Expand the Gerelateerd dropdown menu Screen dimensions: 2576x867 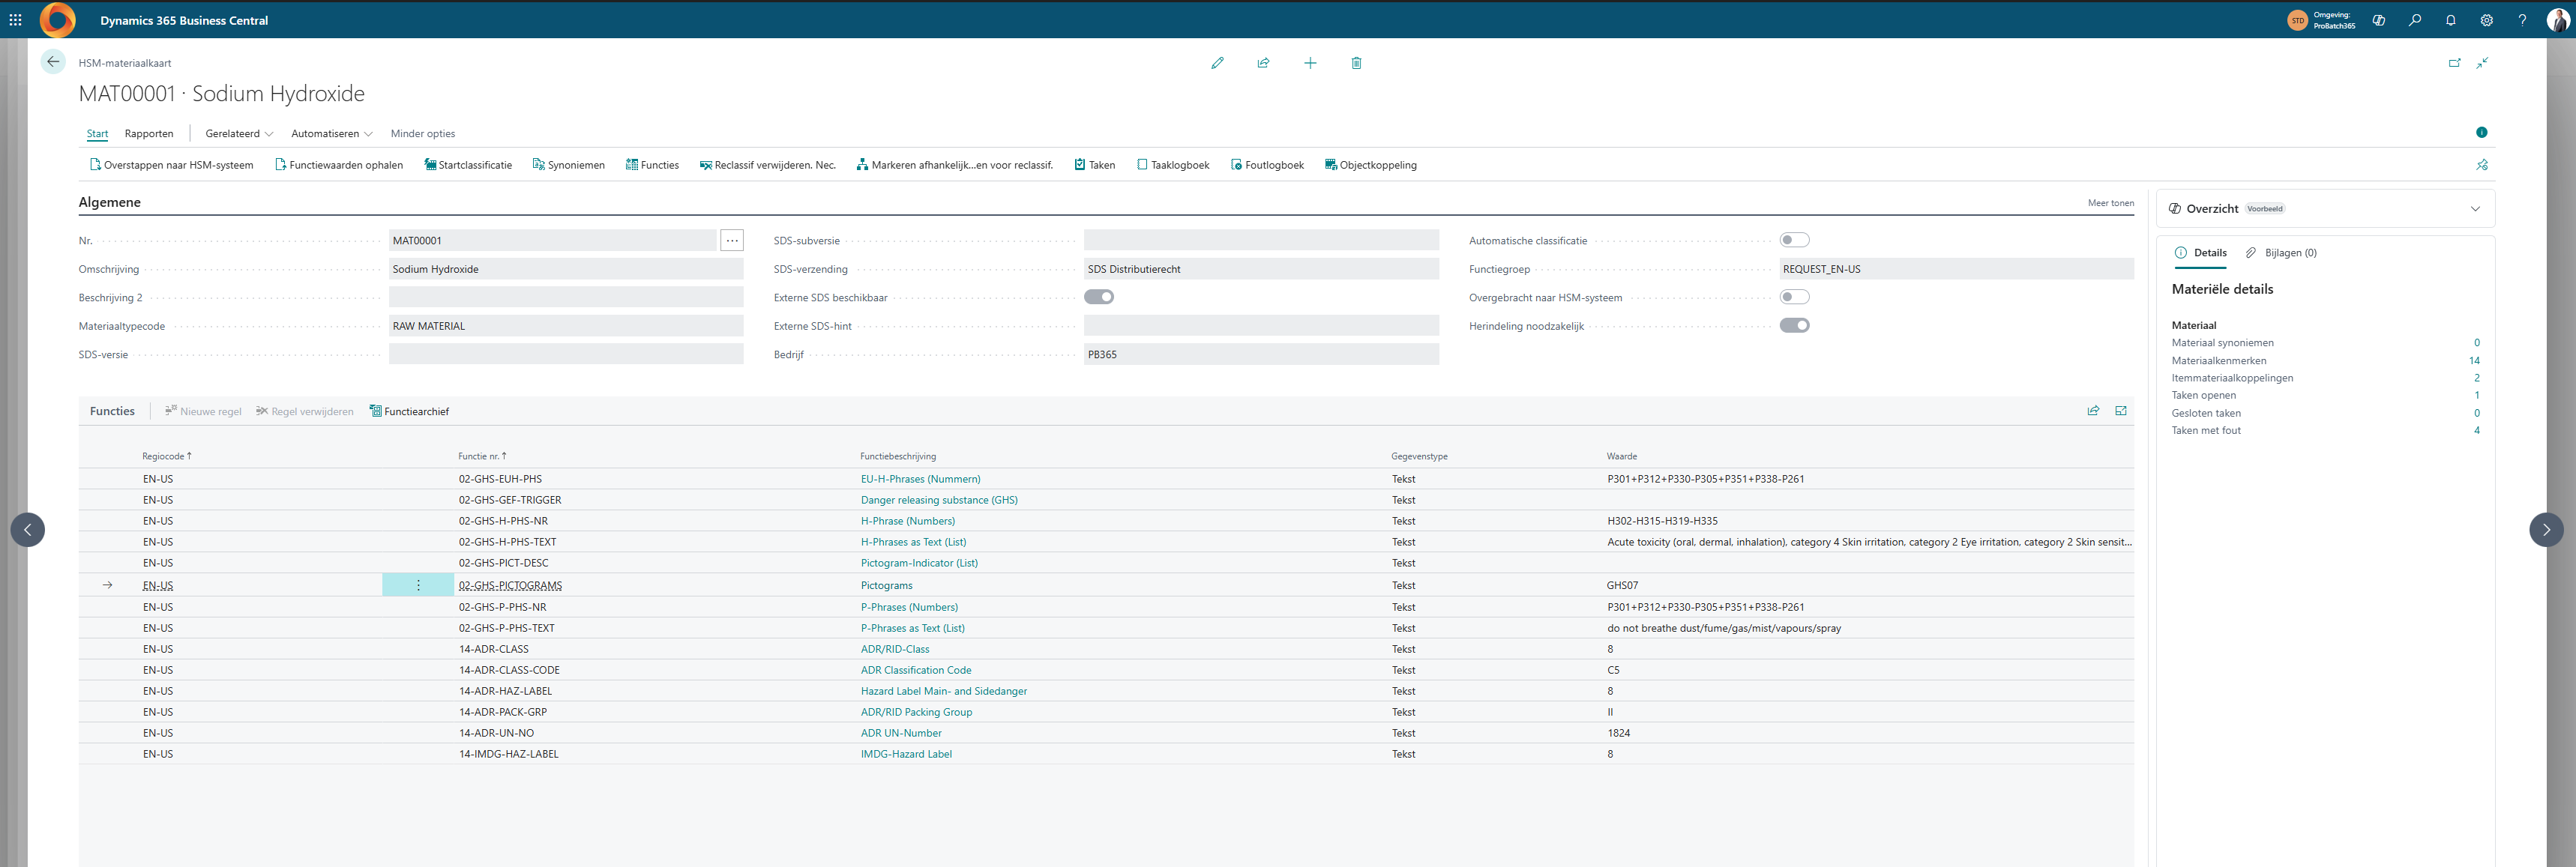(239, 134)
